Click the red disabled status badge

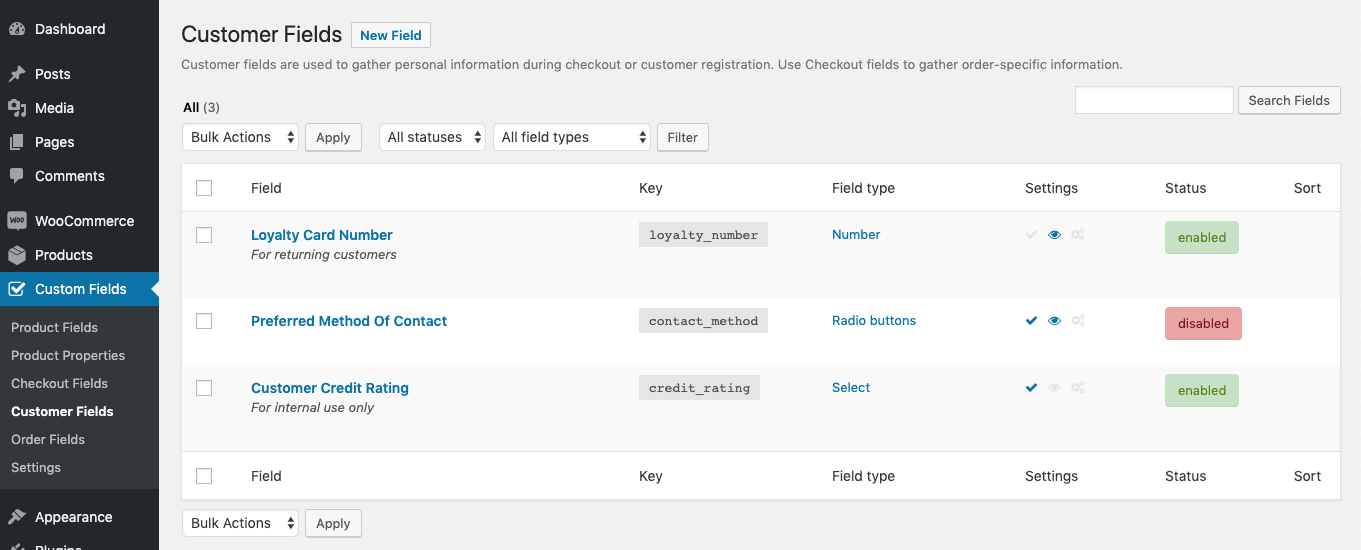click(1203, 323)
